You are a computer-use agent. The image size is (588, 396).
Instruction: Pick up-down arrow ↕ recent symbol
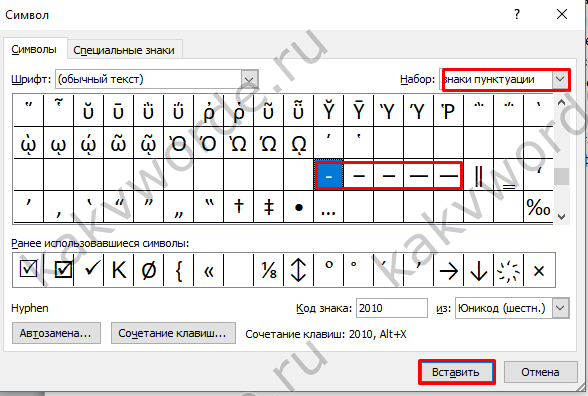coord(298,270)
